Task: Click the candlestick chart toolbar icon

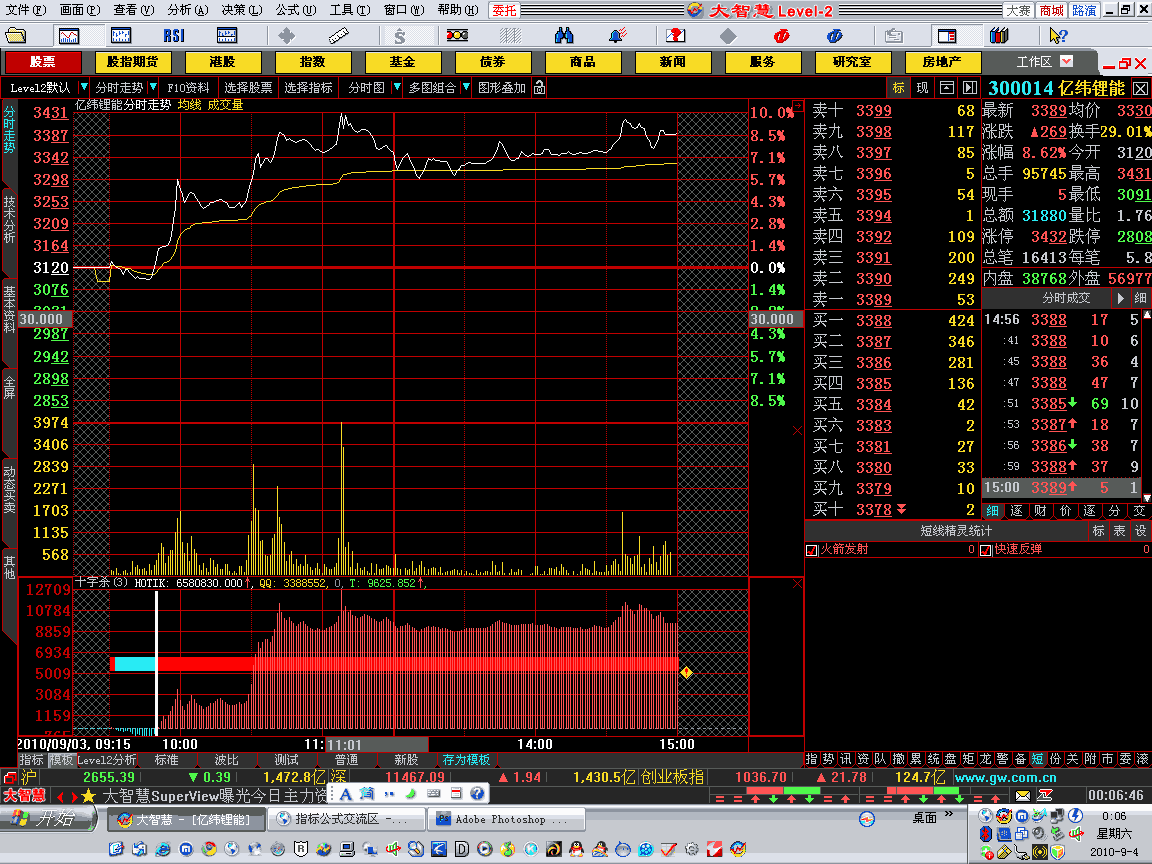Action: point(121,35)
